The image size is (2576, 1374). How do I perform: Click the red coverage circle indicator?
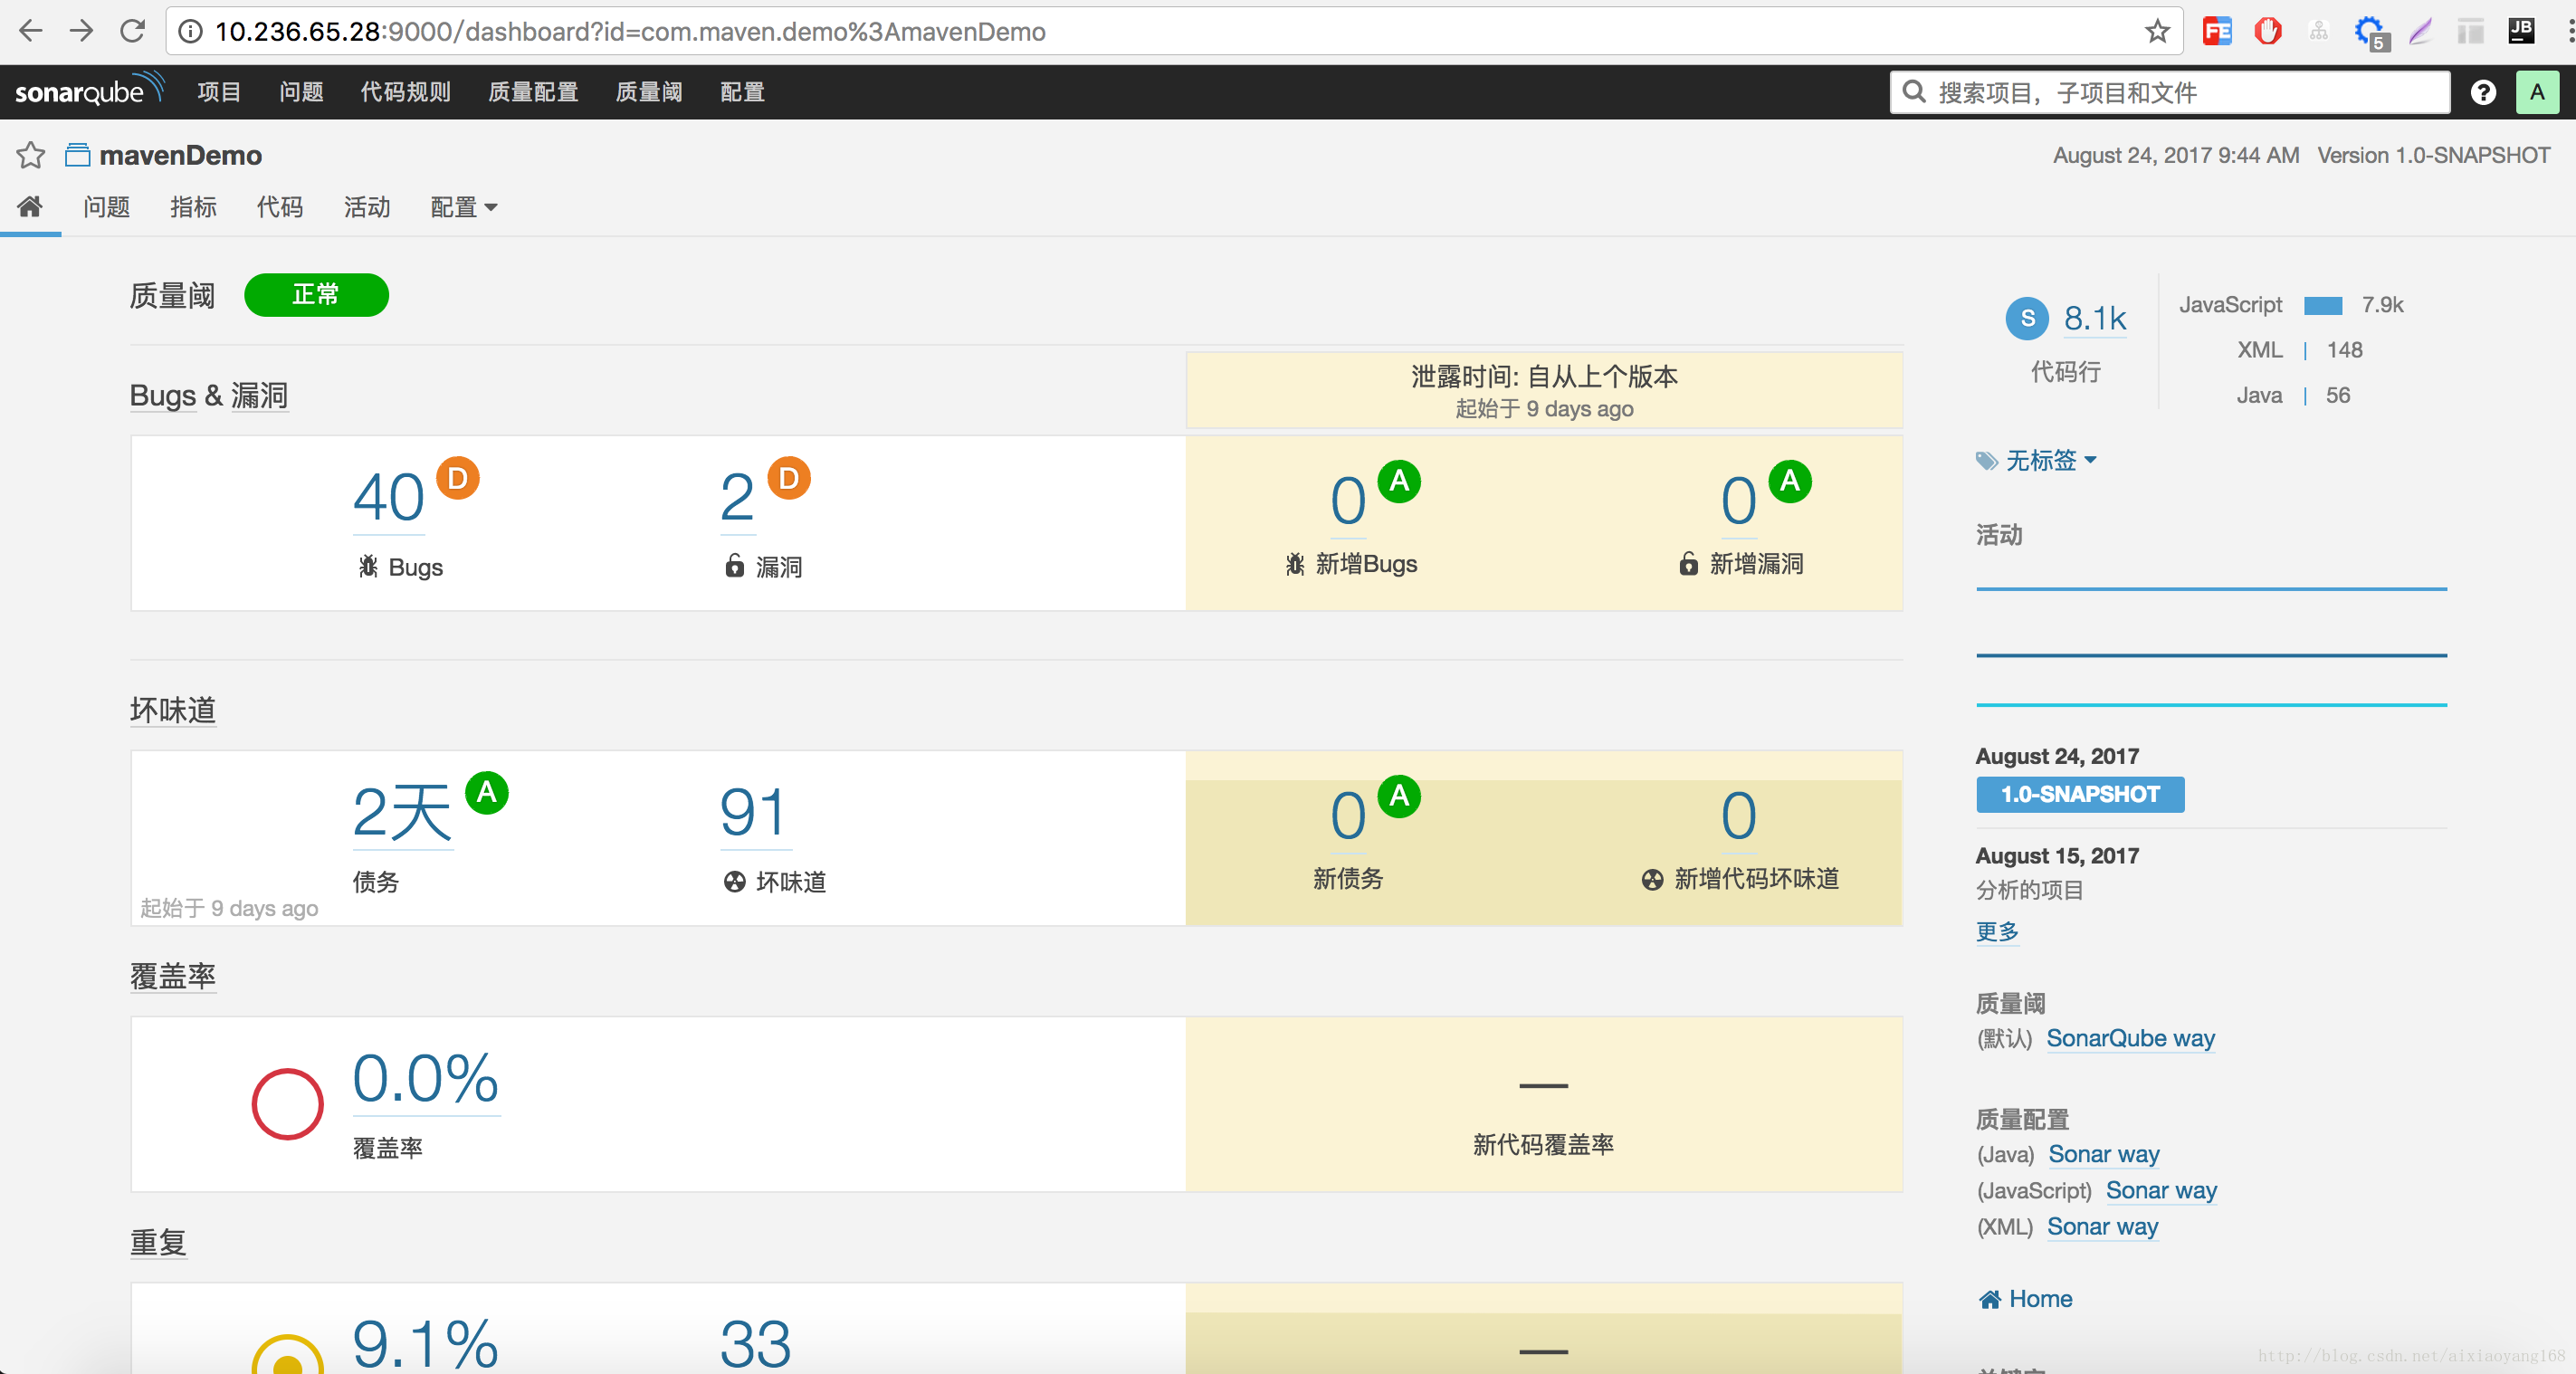coord(287,1104)
